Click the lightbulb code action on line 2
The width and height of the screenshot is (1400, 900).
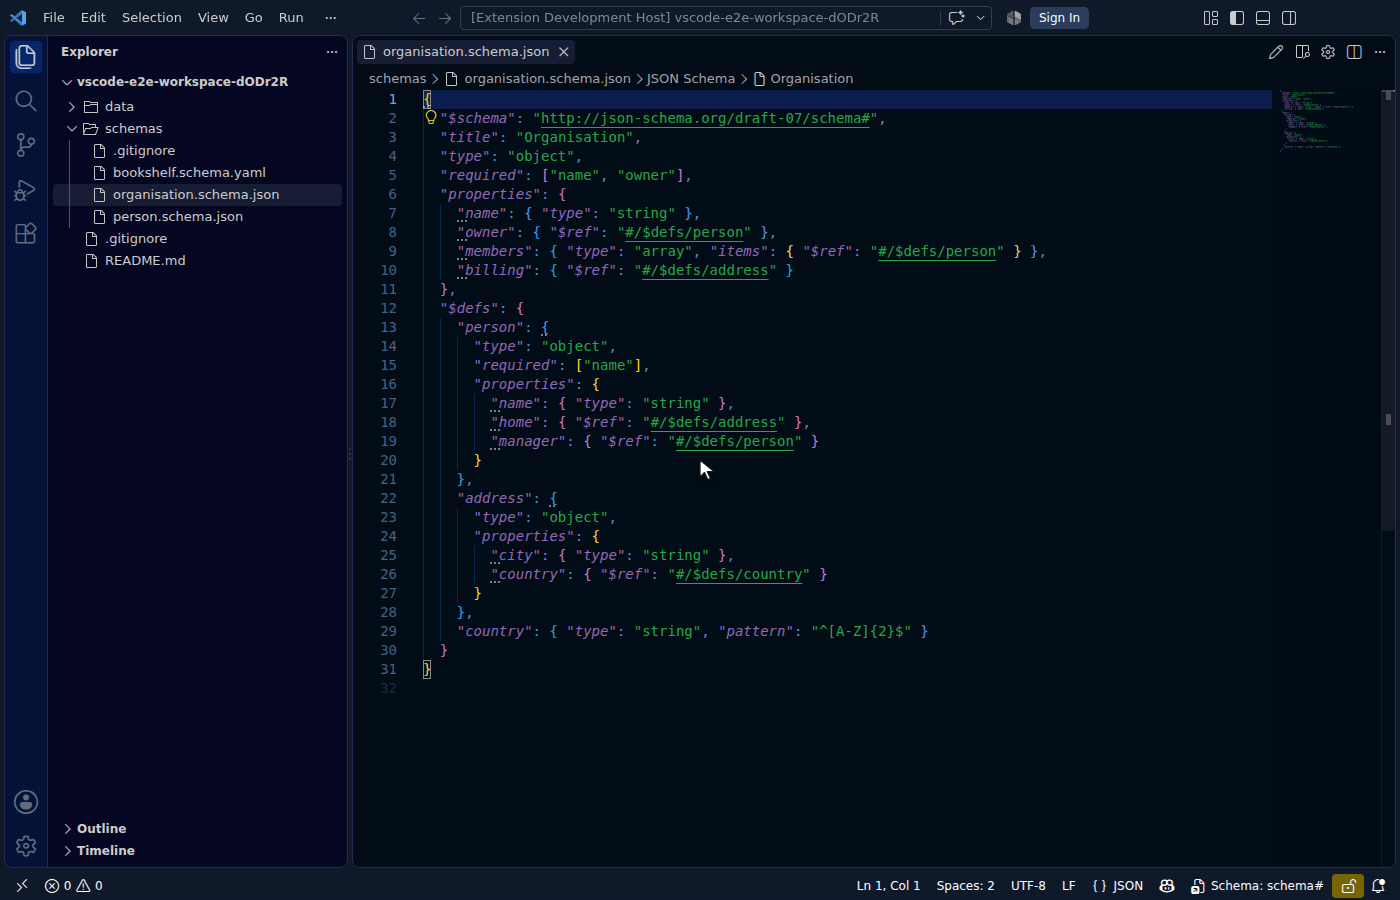click(x=431, y=117)
